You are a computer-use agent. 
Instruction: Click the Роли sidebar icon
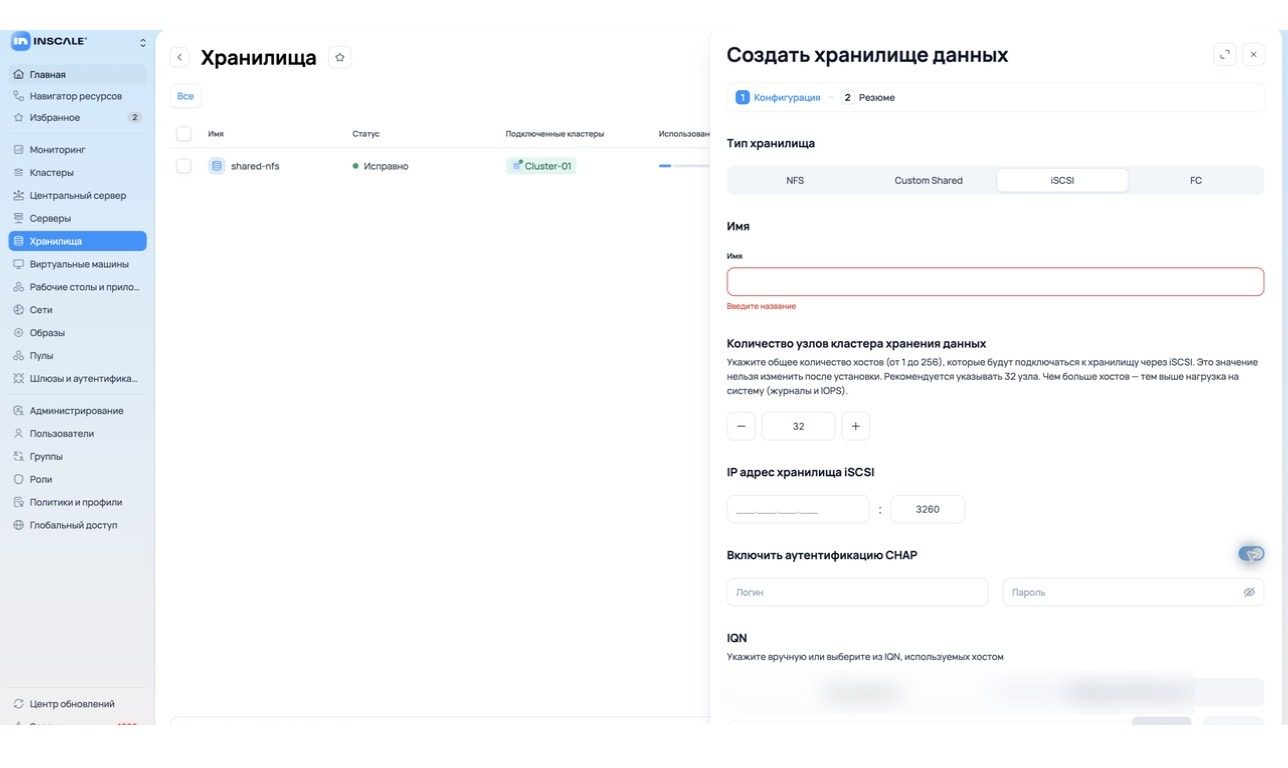tap(18, 479)
